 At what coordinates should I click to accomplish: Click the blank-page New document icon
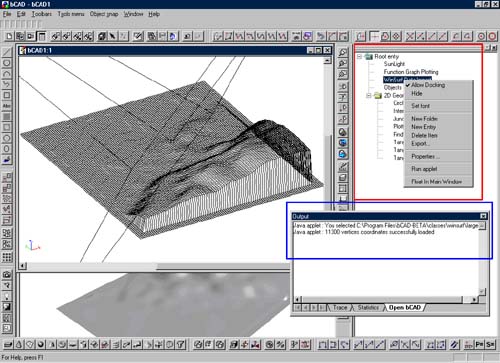[x=9, y=36]
